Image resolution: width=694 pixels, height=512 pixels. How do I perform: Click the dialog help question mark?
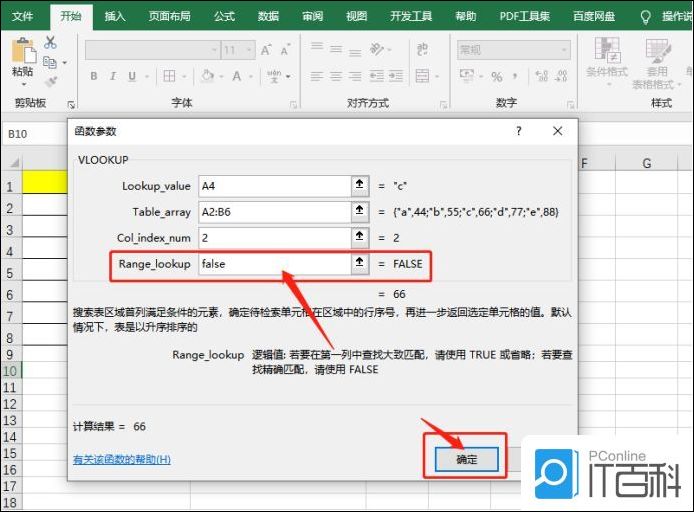click(x=519, y=131)
